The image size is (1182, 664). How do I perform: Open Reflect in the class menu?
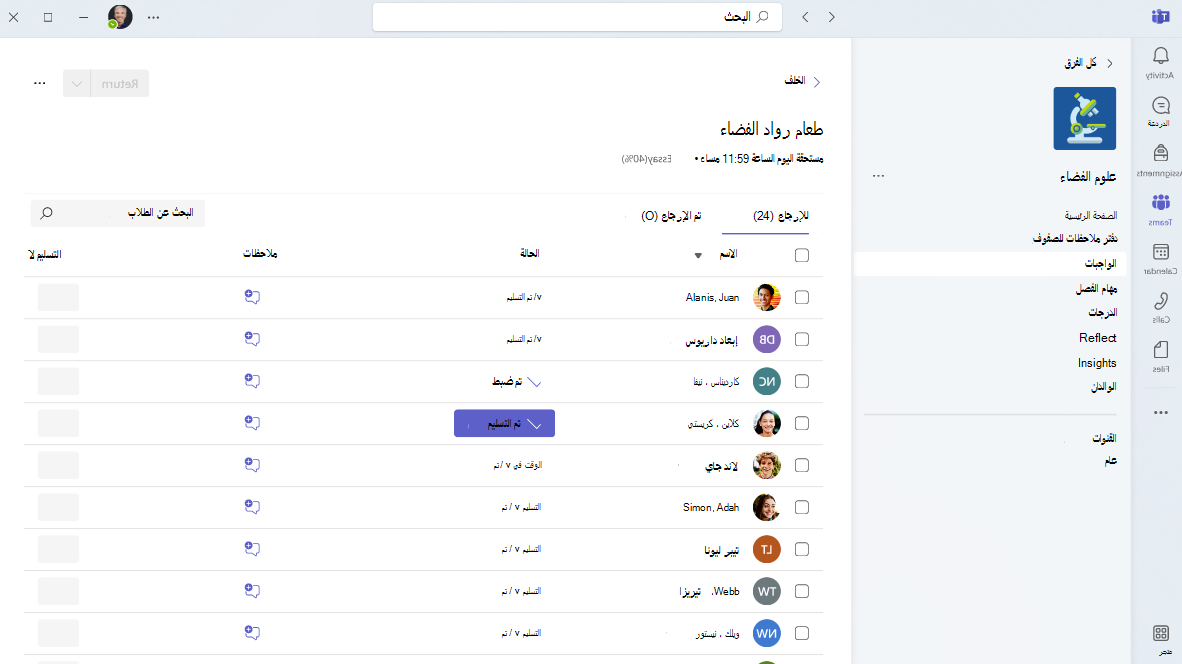pyautogui.click(x=1097, y=338)
